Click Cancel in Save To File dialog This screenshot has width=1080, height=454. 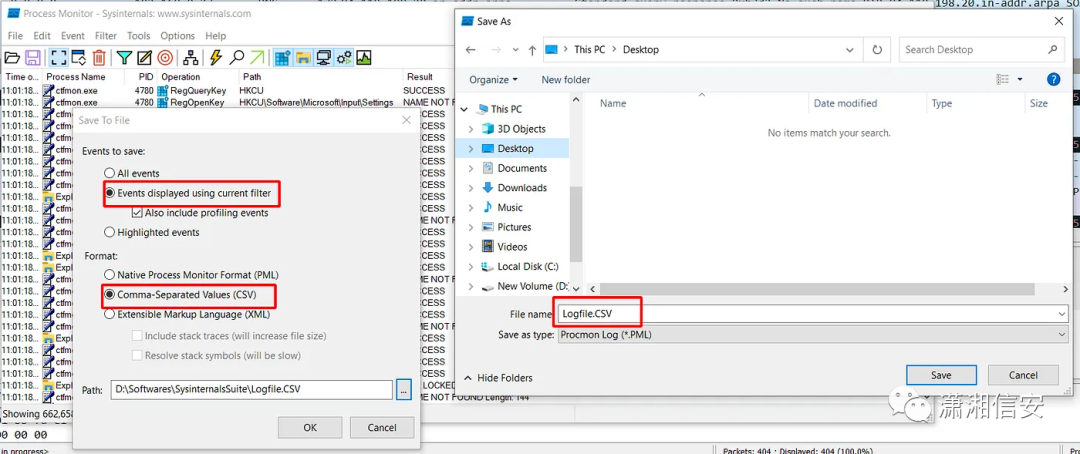tap(382, 427)
